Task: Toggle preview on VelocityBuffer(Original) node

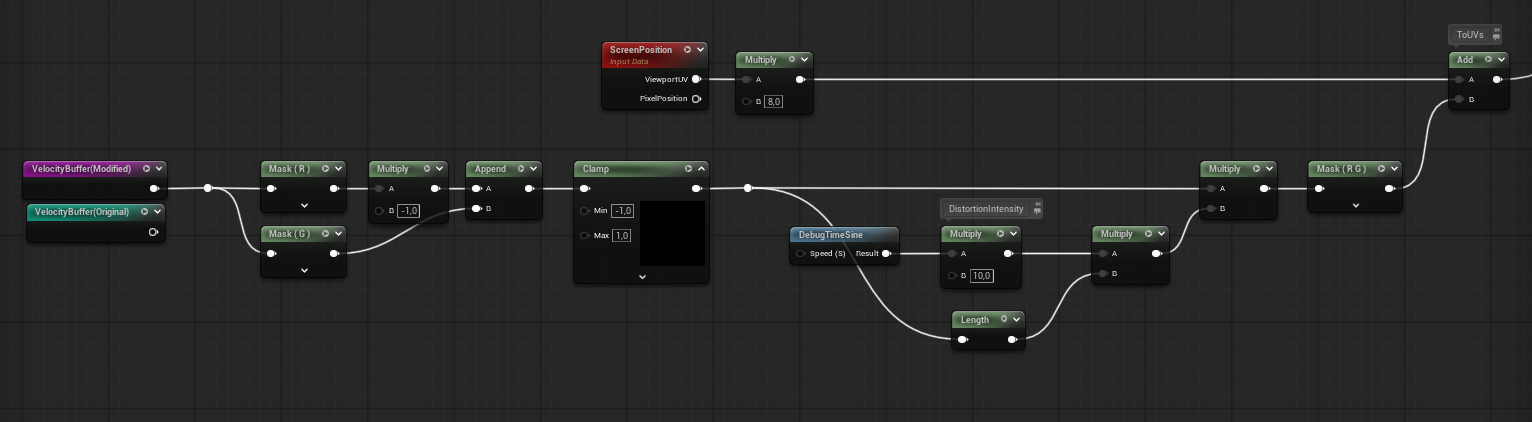Action: [145, 212]
